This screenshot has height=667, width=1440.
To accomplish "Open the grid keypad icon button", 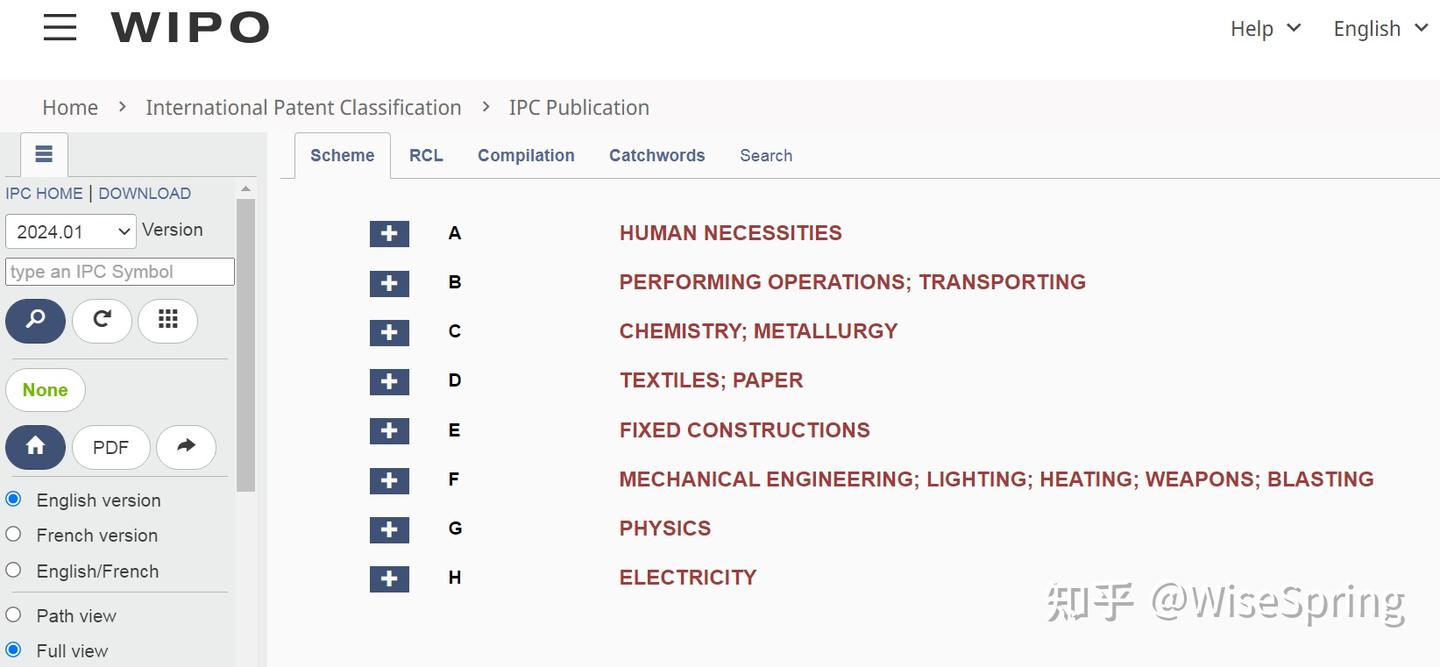I will tap(168, 320).
